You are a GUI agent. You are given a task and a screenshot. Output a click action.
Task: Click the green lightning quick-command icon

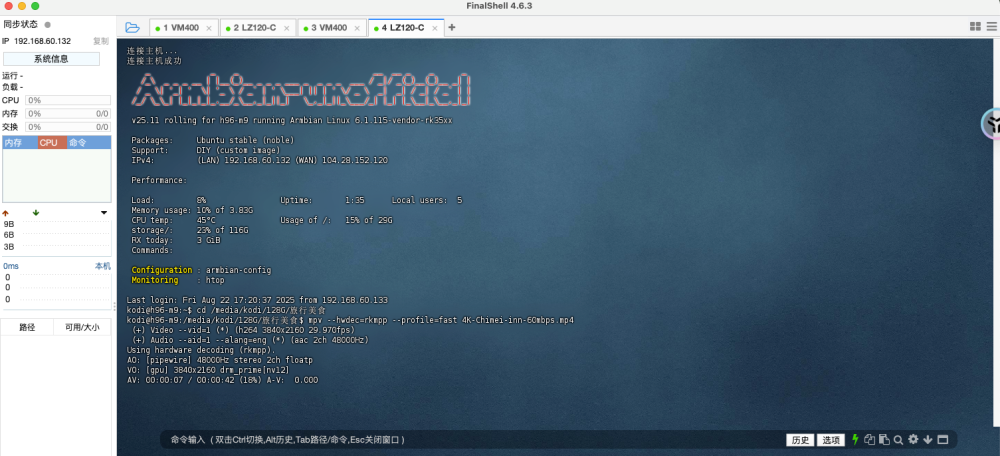(855, 439)
